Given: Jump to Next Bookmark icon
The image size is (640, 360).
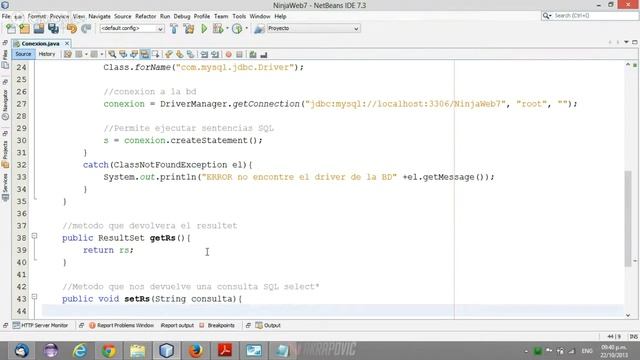Looking at the screenshot, I should [180, 54].
